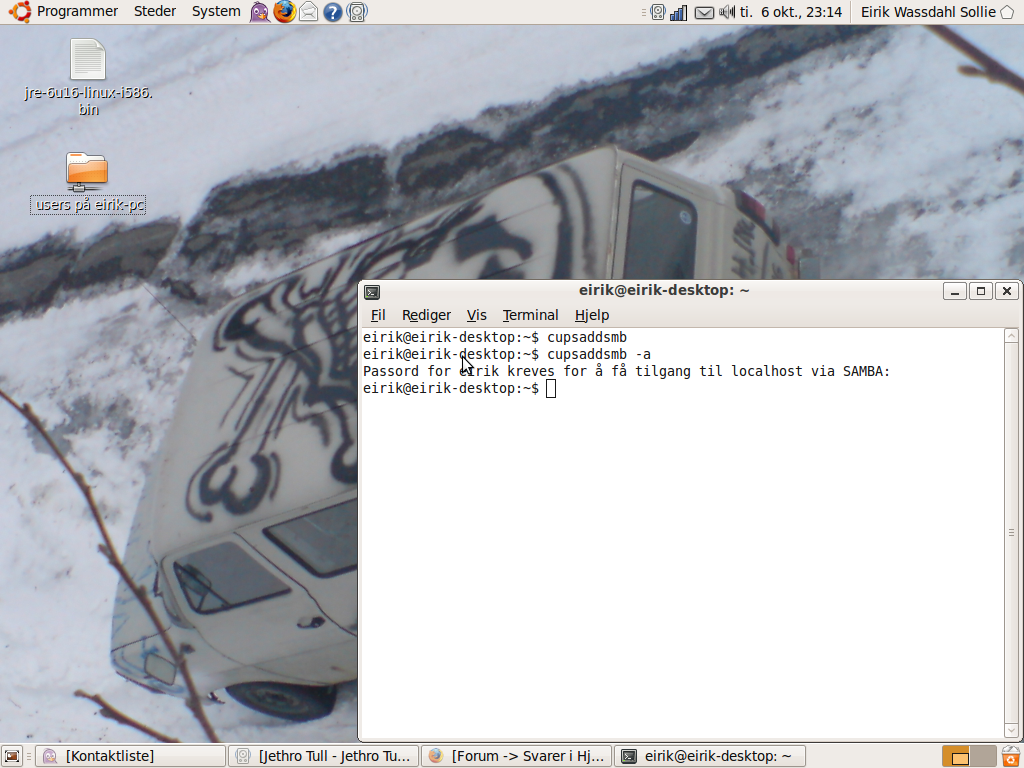Switch to Forum Firefox taskbar window
This screenshot has width=1024, height=768.
pyautogui.click(x=517, y=756)
